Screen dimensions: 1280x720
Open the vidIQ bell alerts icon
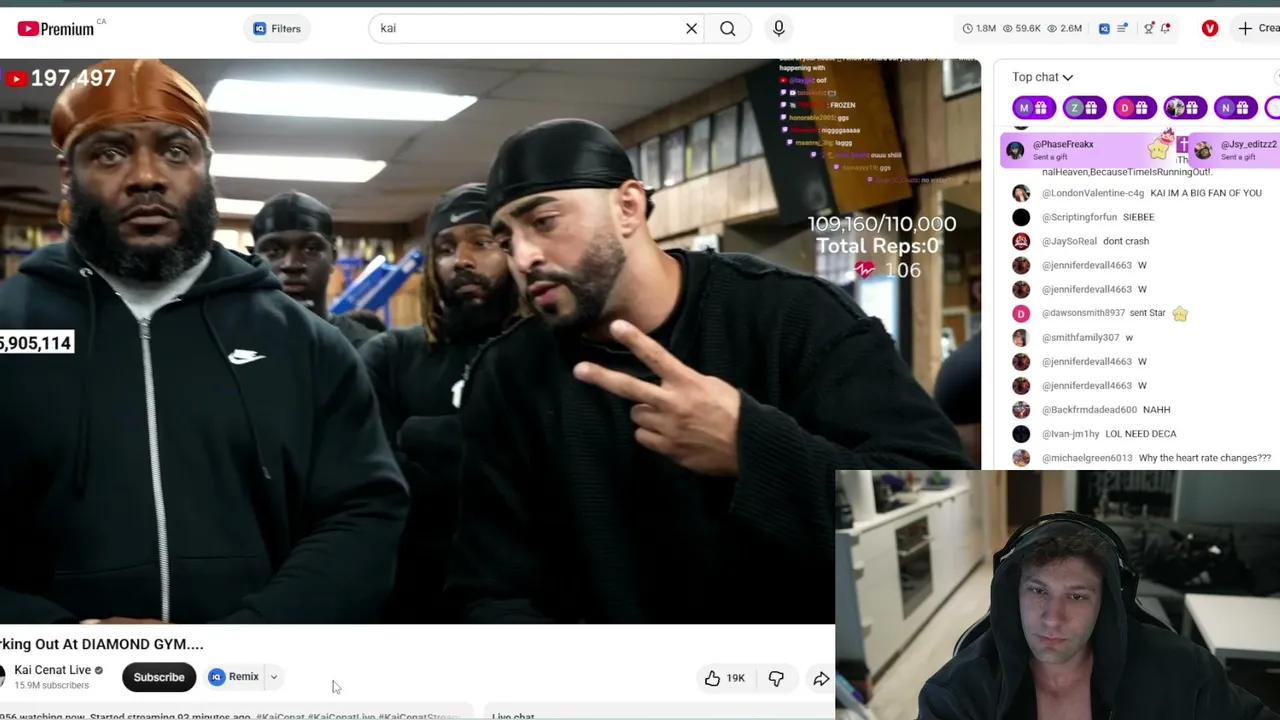click(1165, 29)
